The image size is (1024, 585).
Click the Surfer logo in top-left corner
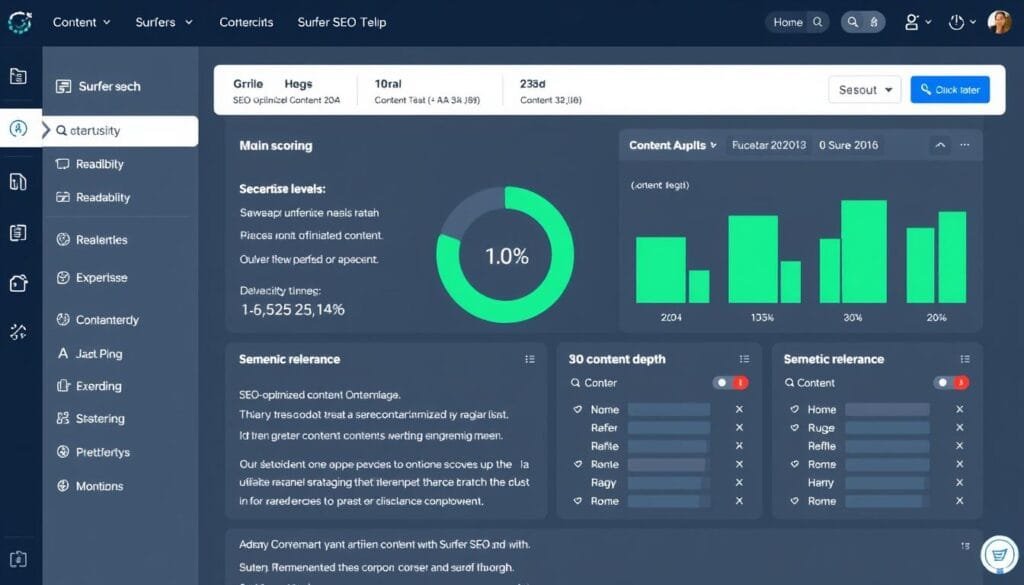point(19,22)
